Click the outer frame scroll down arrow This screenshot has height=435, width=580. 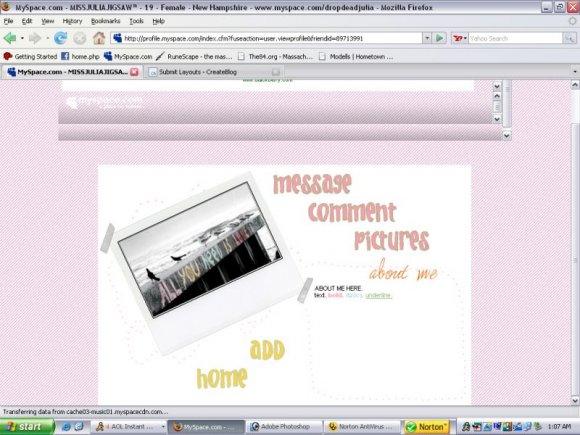tap(506, 136)
